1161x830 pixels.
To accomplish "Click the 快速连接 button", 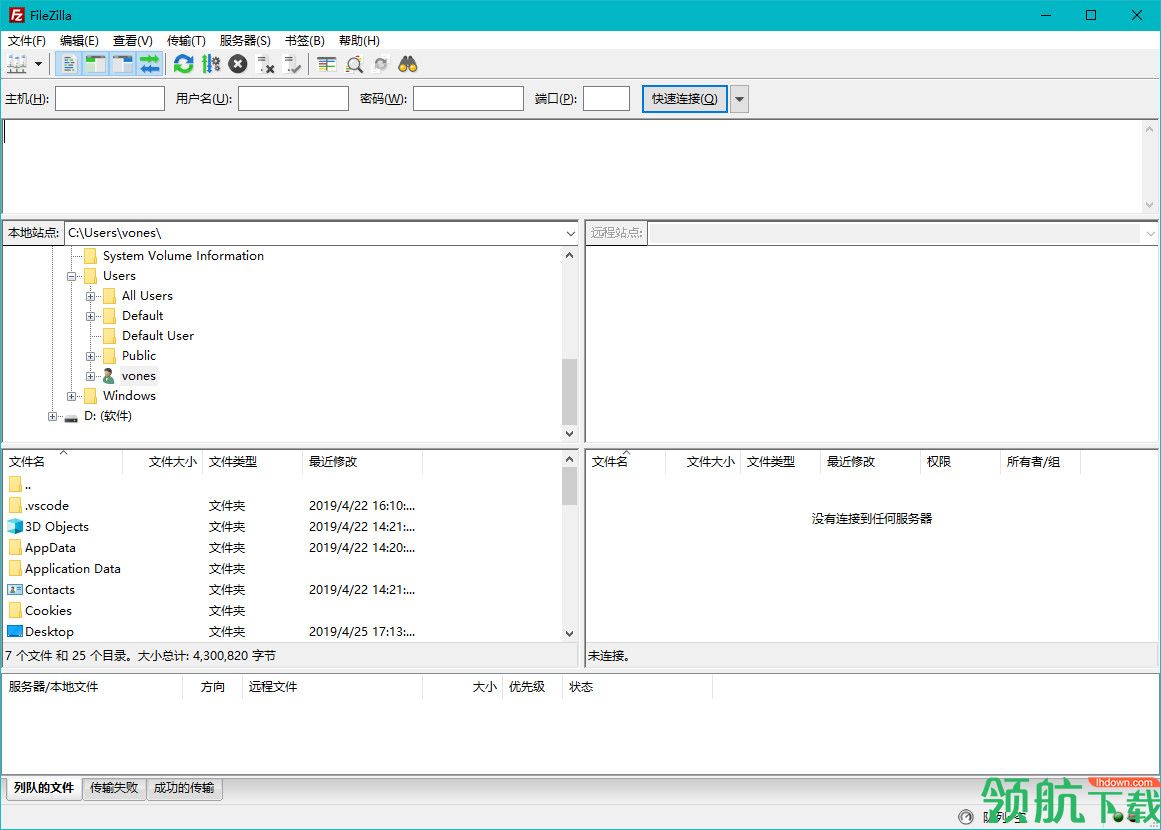I will pos(684,98).
